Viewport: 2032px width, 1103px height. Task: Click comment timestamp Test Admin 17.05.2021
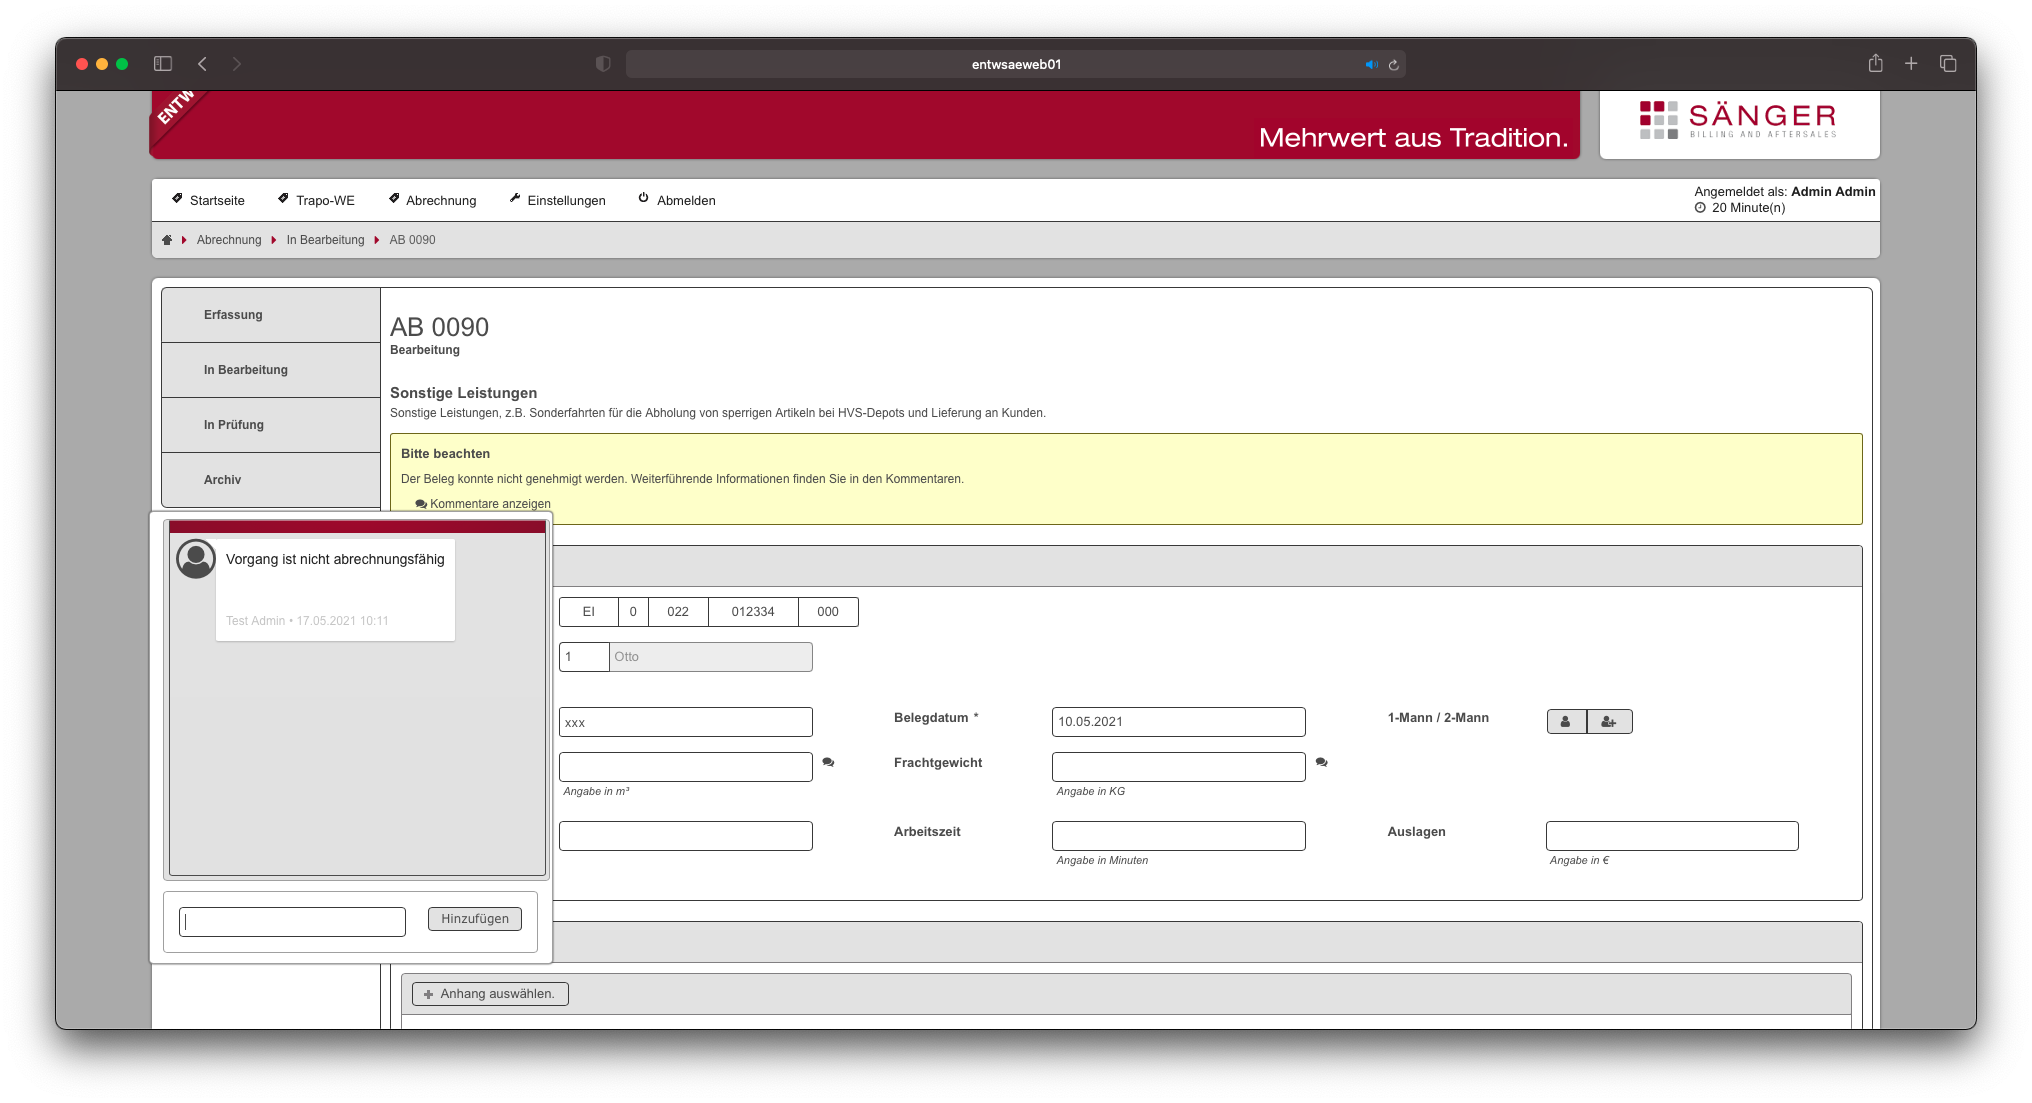307,621
